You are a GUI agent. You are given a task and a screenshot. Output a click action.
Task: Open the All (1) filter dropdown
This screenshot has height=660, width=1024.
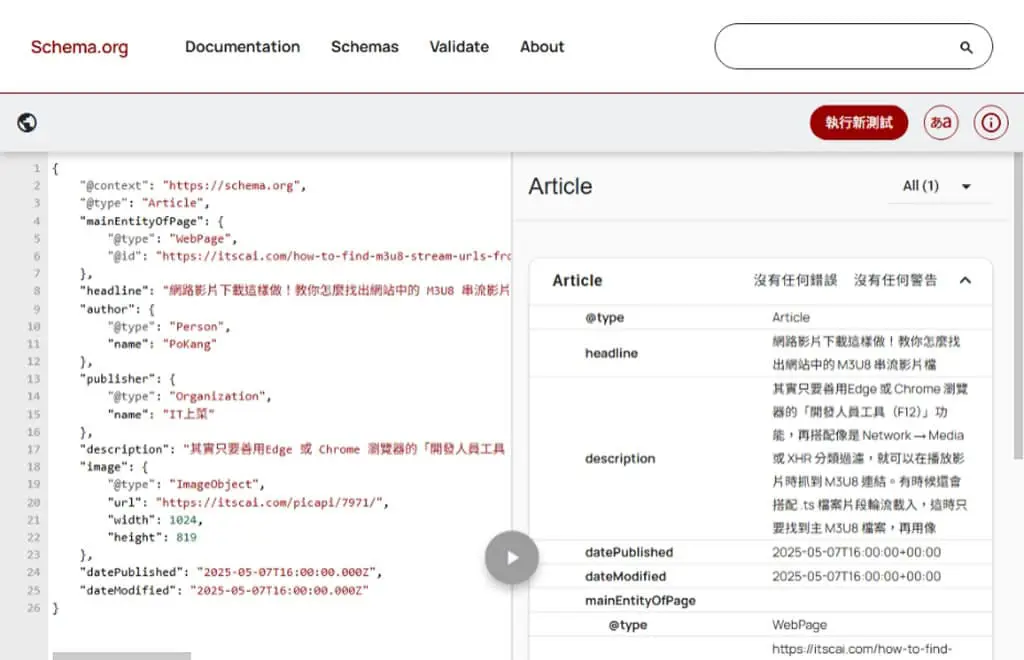938,187
